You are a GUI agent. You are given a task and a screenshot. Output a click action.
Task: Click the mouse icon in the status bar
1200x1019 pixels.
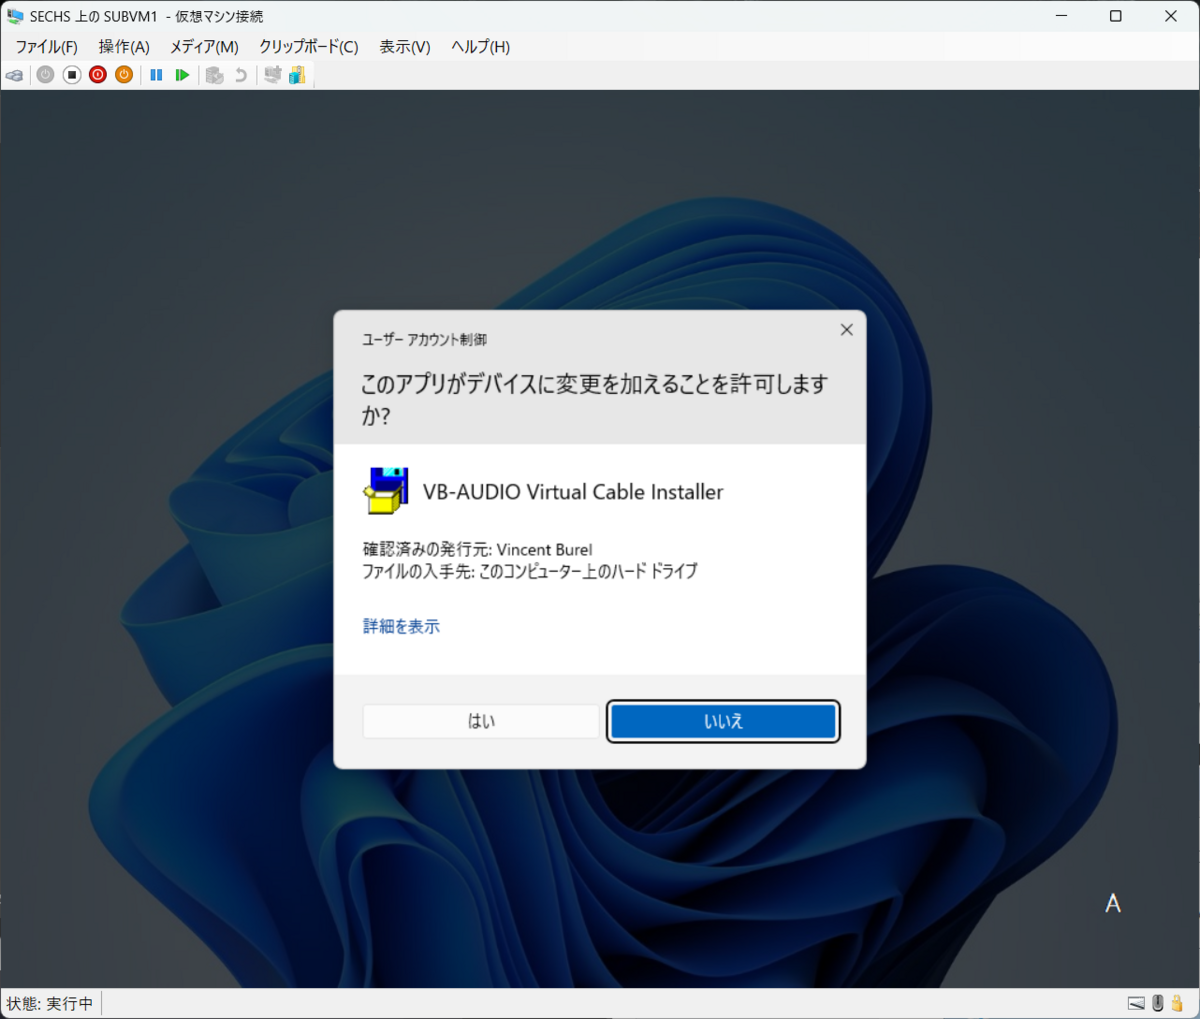[x=1158, y=1003]
